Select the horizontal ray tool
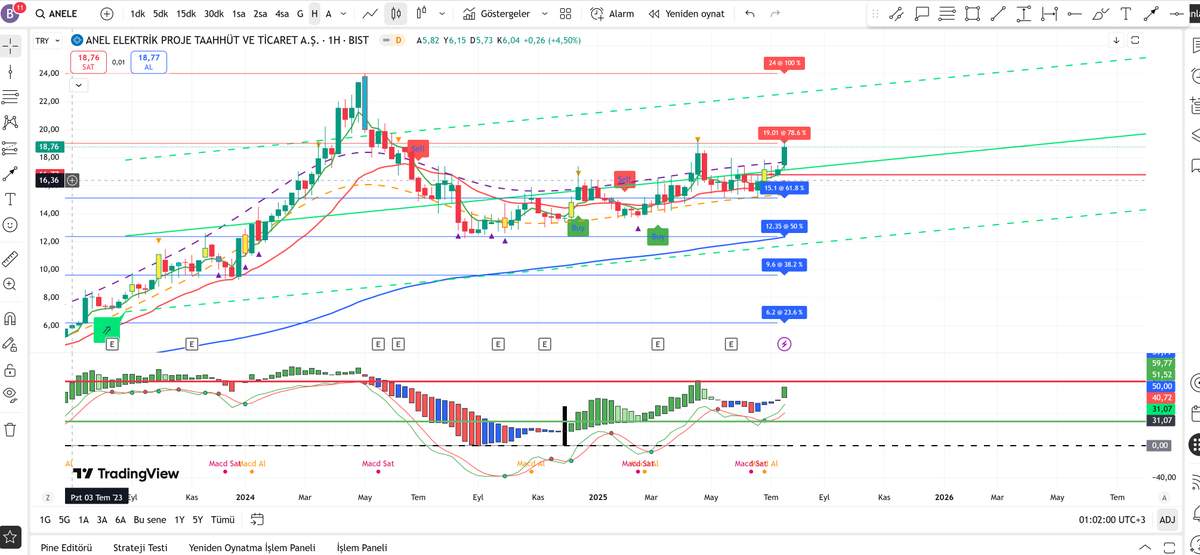The width and height of the screenshot is (1200, 555). click(1073, 15)
